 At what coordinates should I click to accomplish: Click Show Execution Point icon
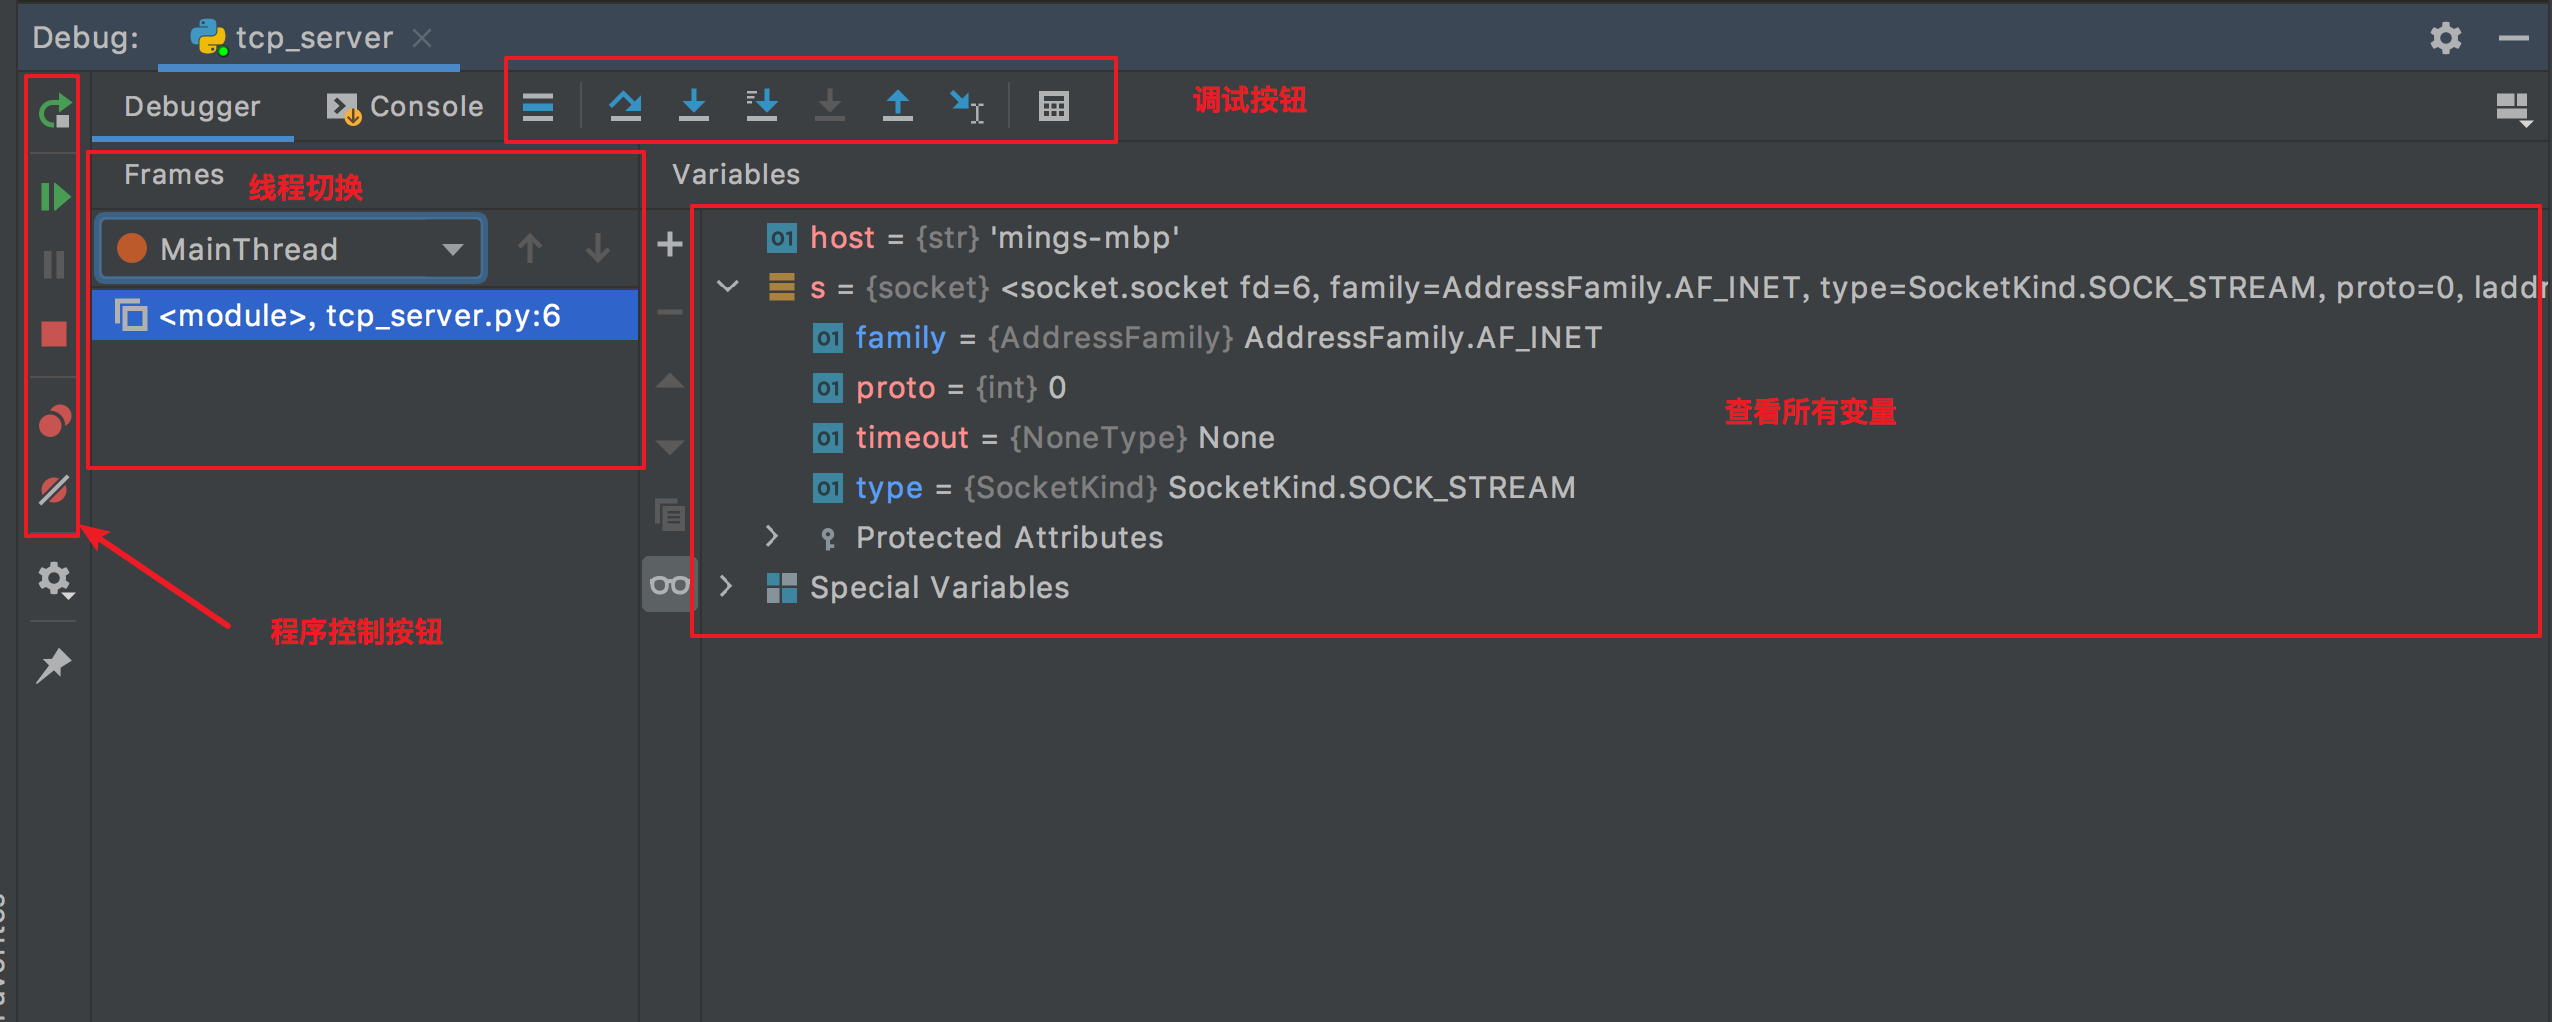(x=538, y=106)
